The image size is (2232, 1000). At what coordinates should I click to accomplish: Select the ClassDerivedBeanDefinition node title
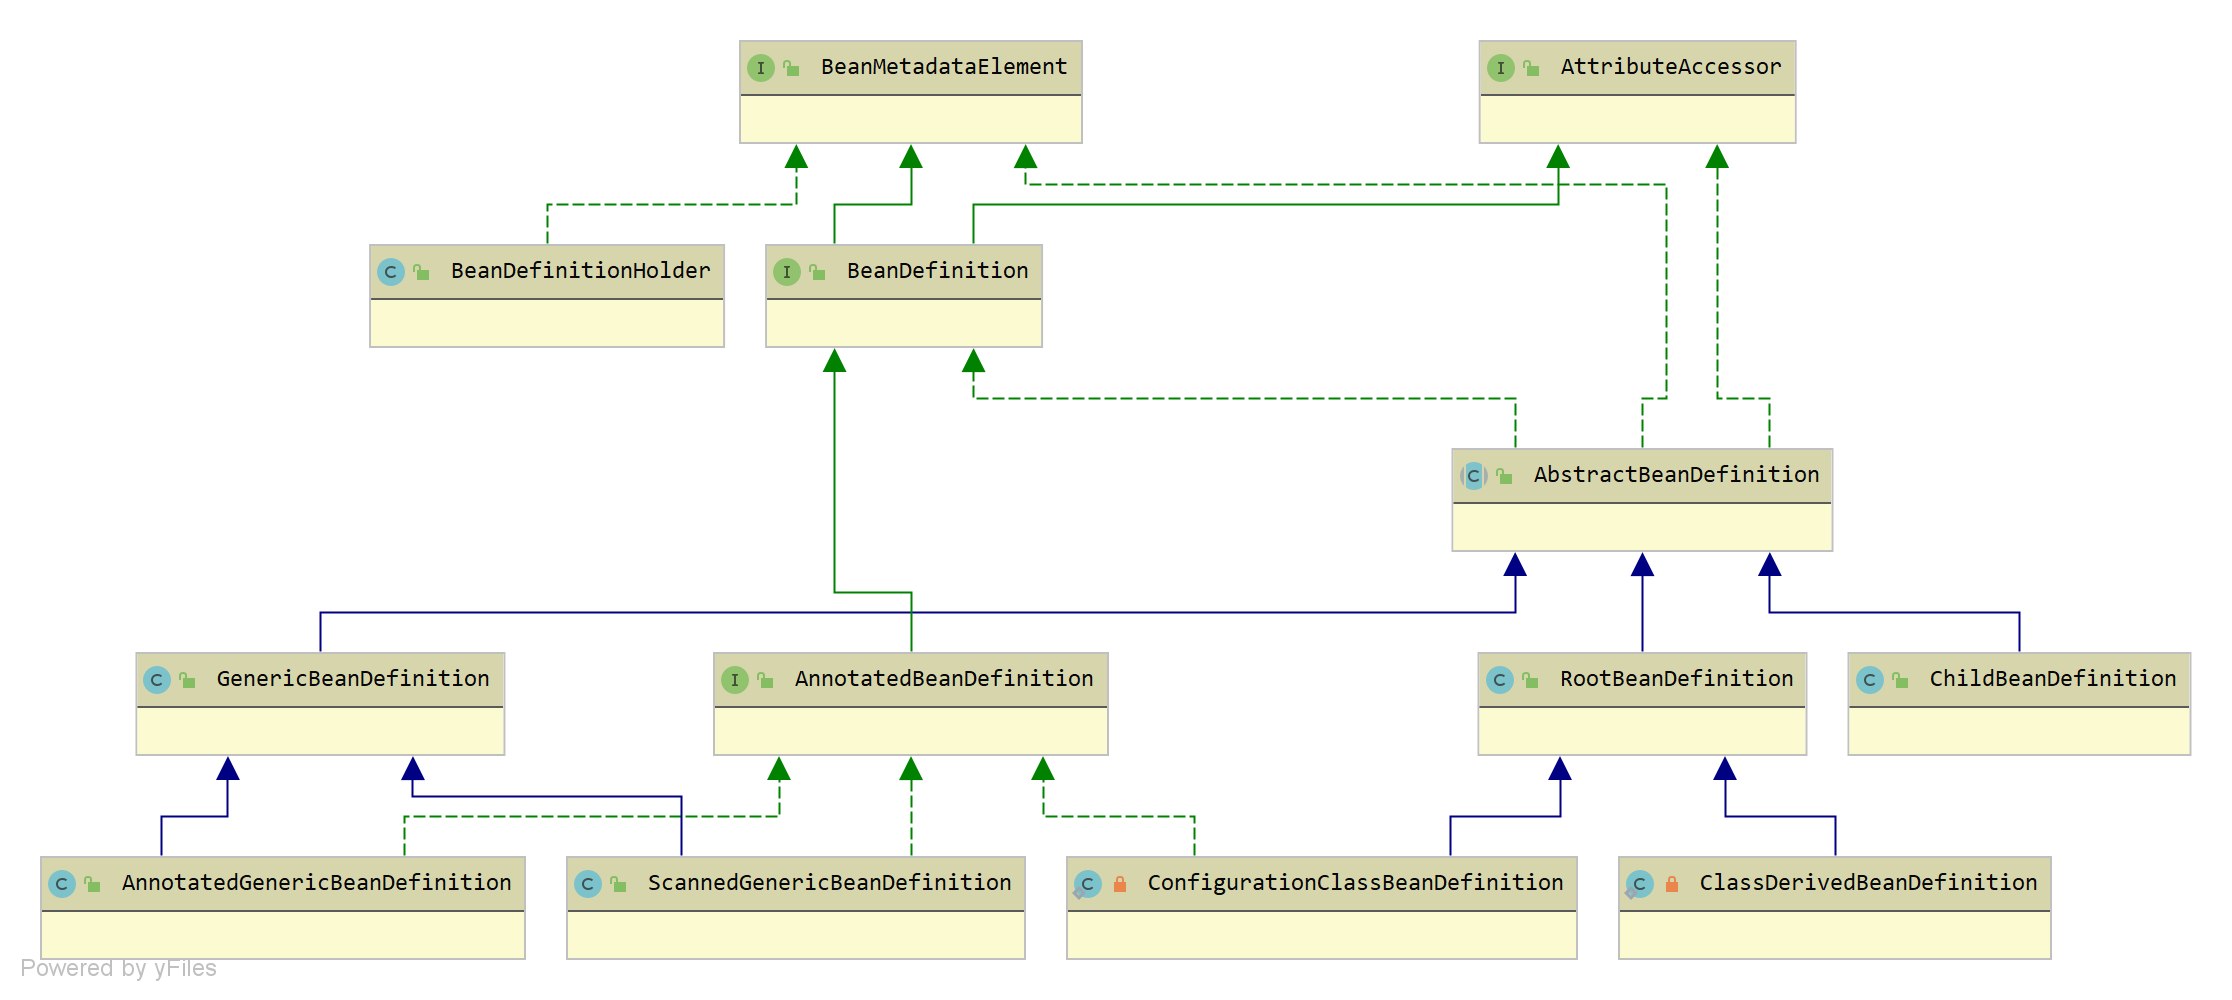click(1868, 883)
